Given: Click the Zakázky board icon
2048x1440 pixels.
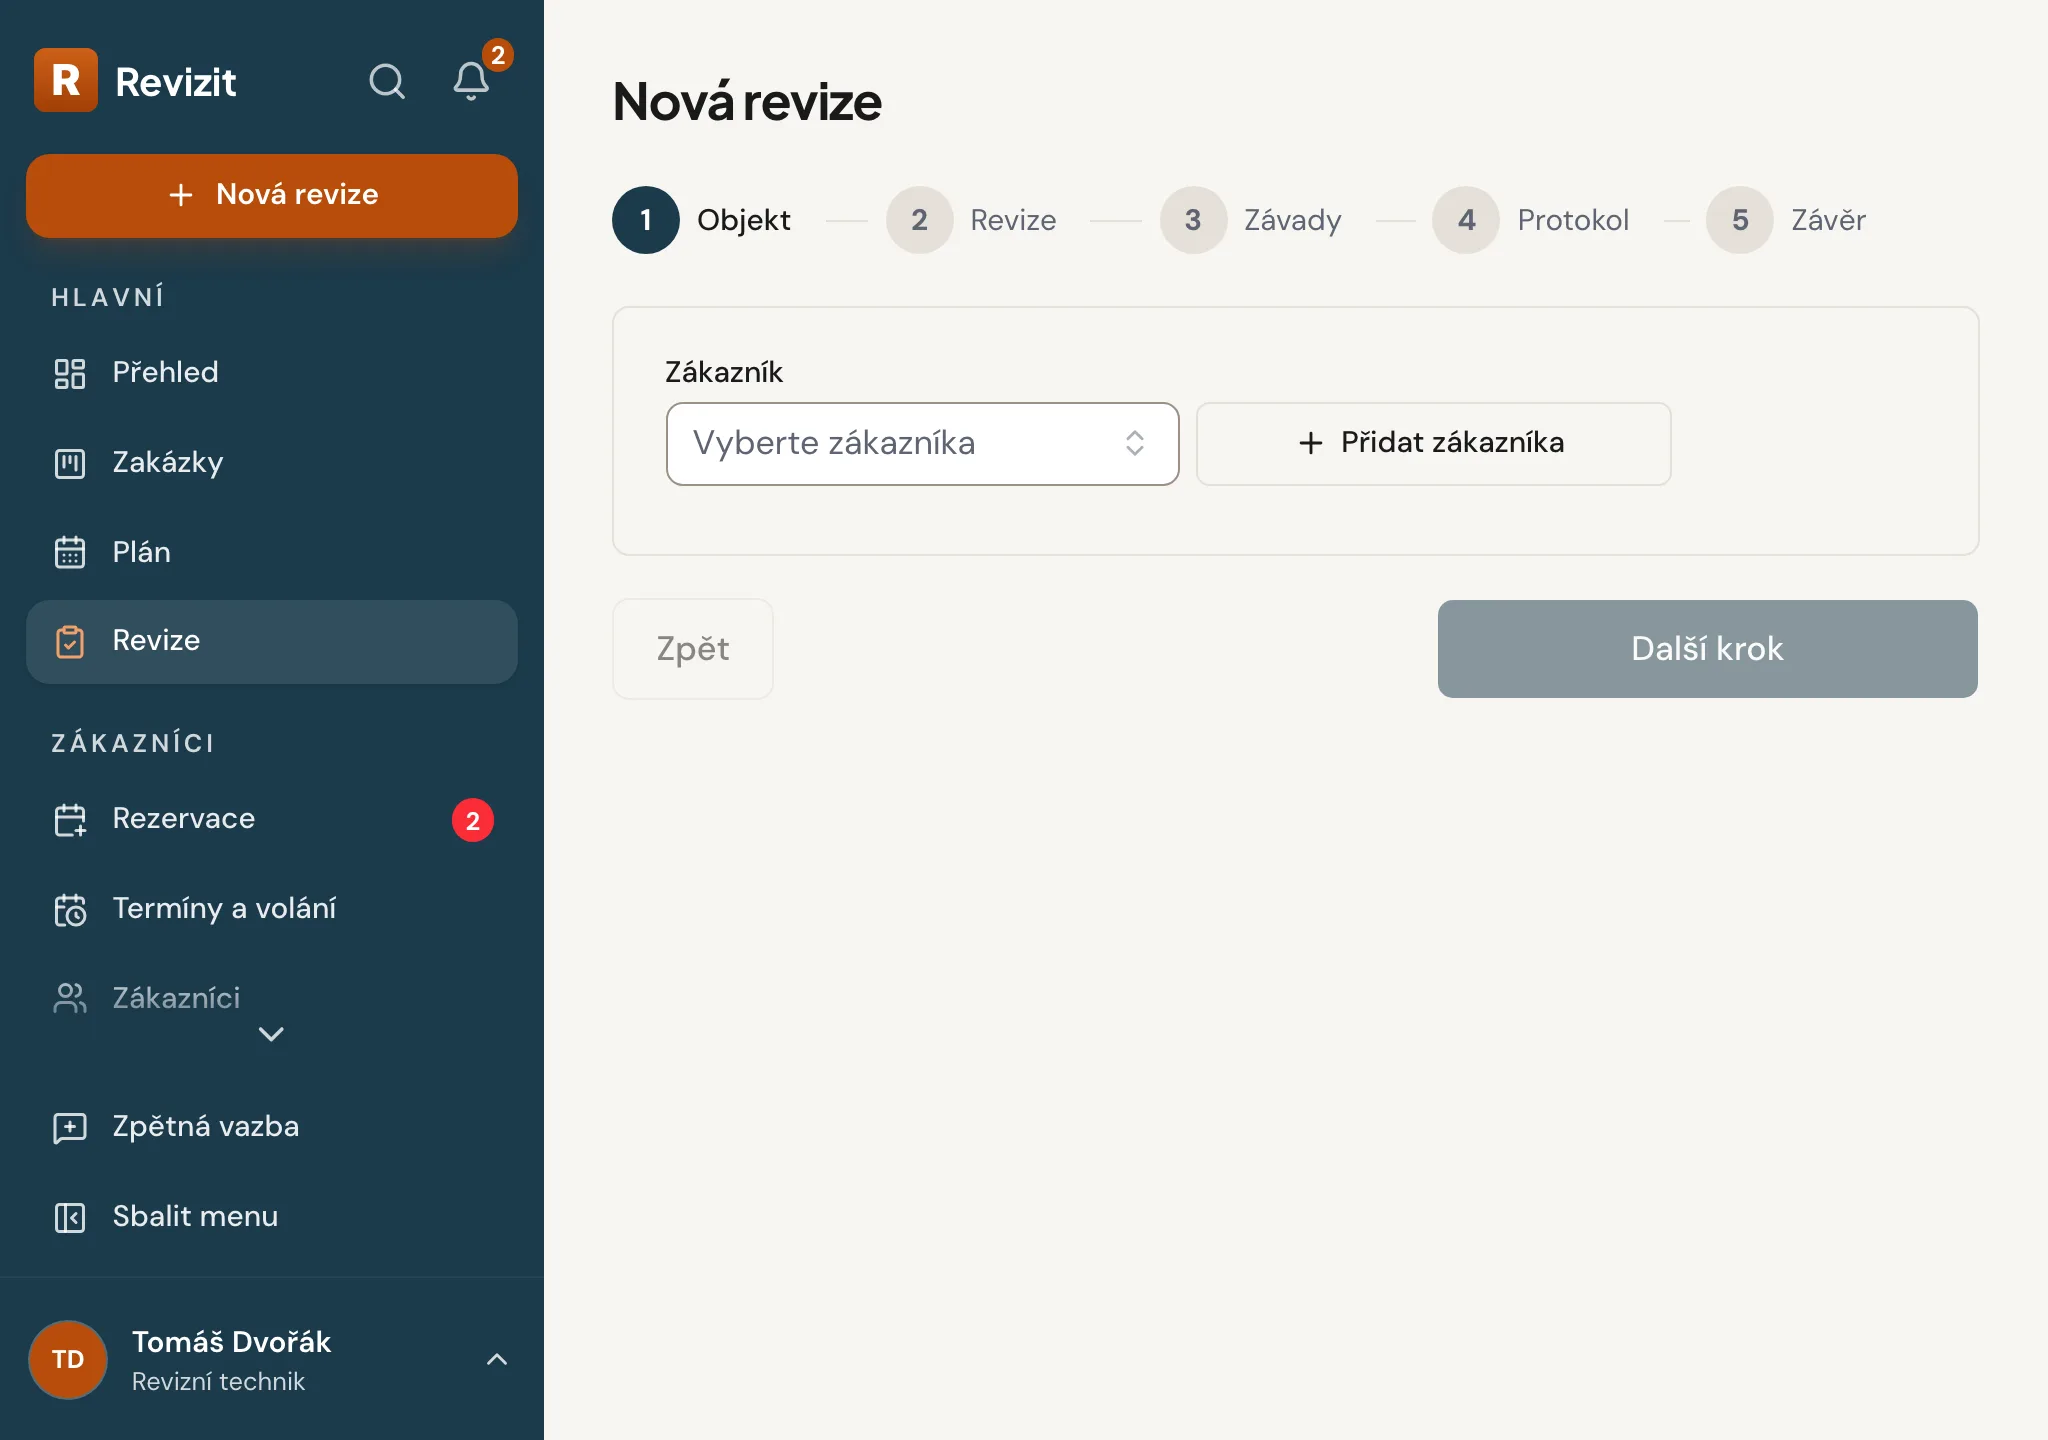Looking at the screenshot, I should click(70, 463).
